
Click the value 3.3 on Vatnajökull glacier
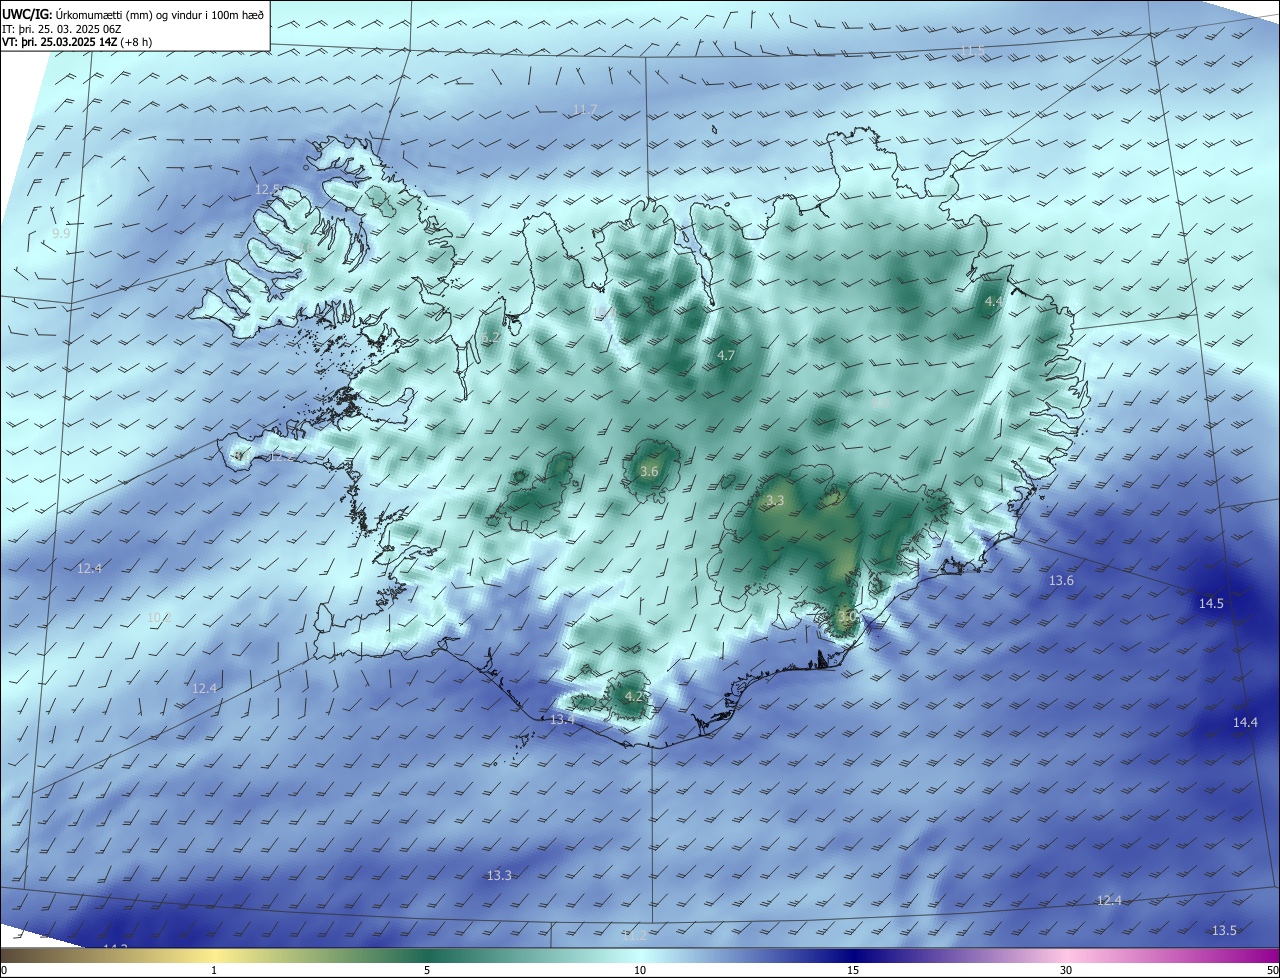[775, 500]
